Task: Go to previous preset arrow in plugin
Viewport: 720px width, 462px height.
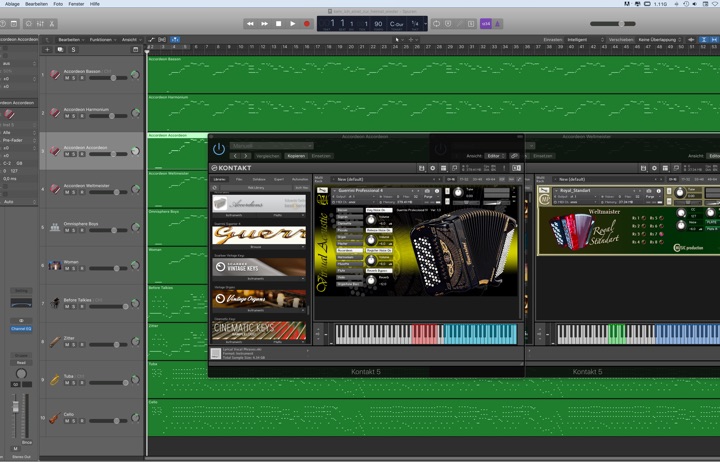Action: tap(235, 156)
